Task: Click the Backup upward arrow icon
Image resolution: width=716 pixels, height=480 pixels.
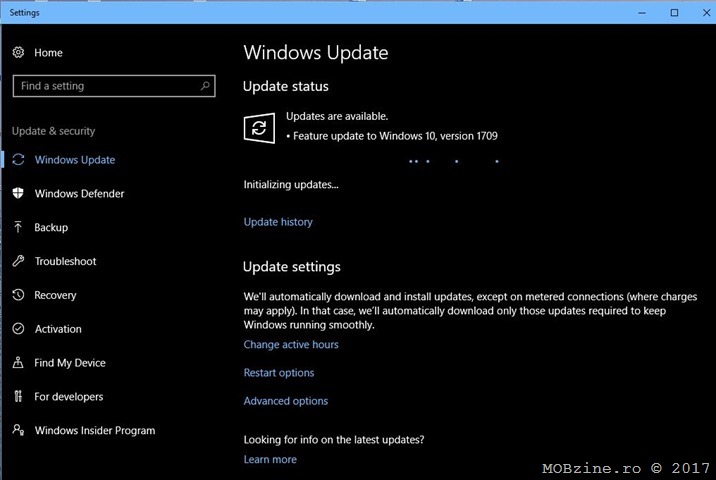Action: click(x=18, y=227)
